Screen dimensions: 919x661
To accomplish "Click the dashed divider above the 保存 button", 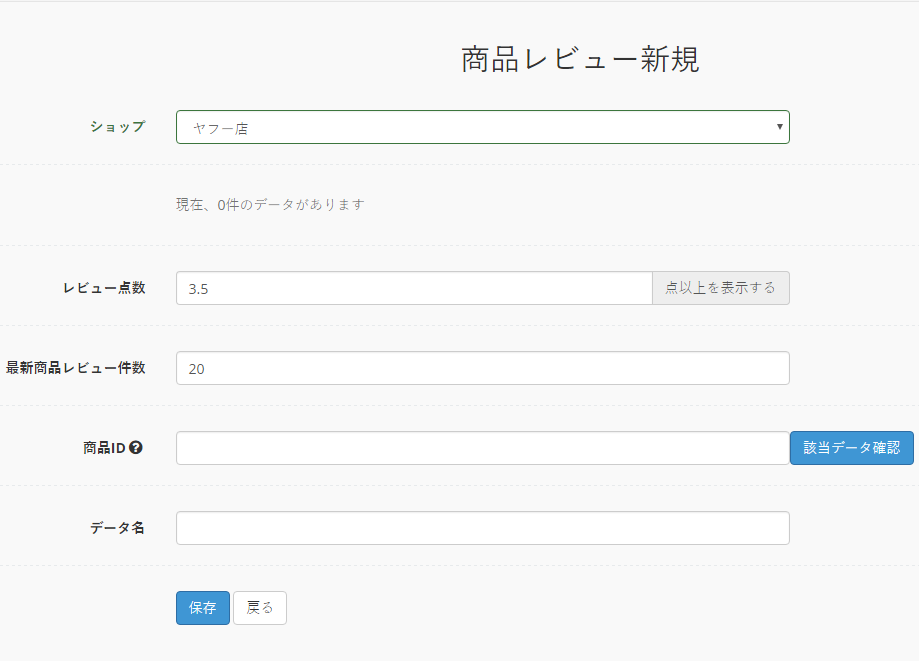I will pyautogui.click(x=460, y=565).
